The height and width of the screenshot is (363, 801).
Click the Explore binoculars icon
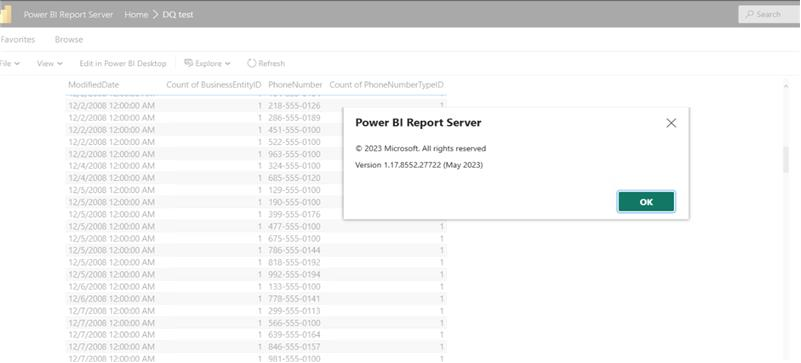coord(188,63)
